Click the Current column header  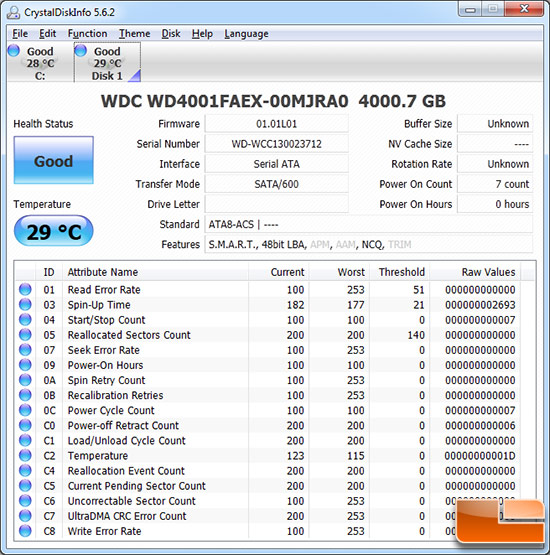[x=279, y=272]
